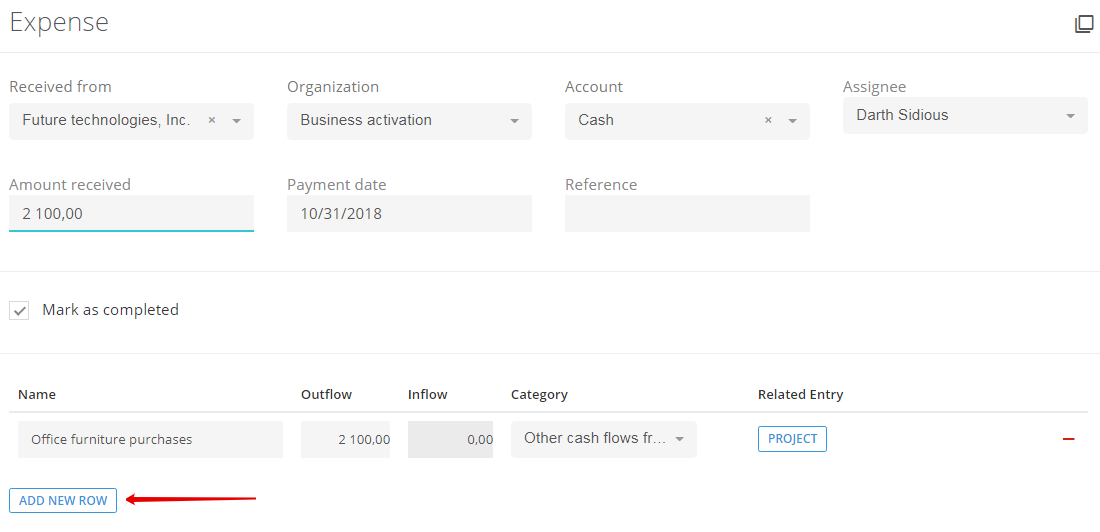Clear the Account Cash value with x
1100x532 pixels.
768,120
